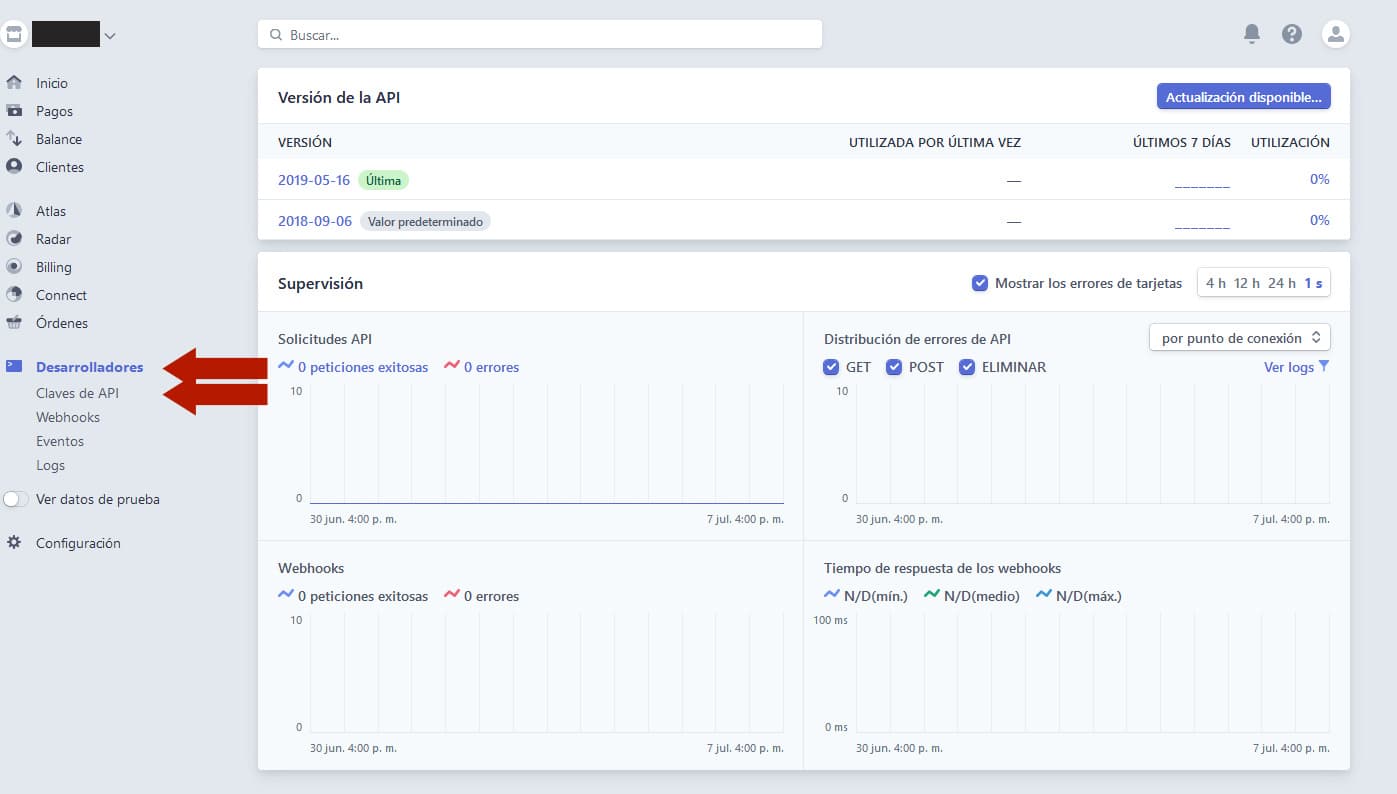Uncheck Mostrar los errores de tarjetas

pyautogui.click(x=980, y=283)
